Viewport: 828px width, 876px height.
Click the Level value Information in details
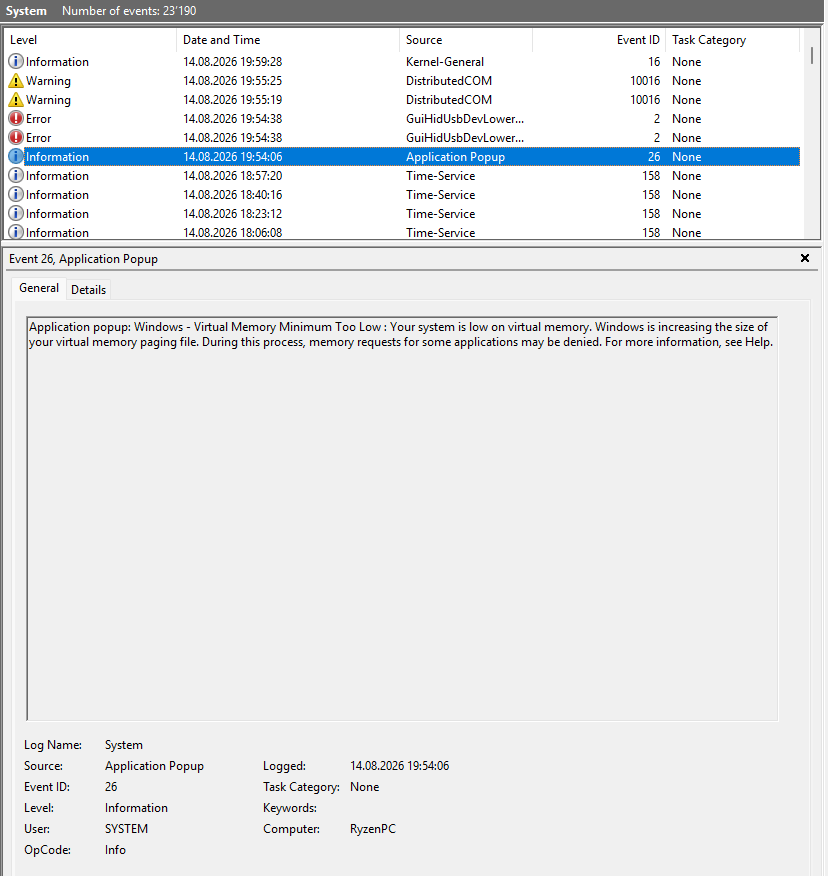click(x=136, y=808)
